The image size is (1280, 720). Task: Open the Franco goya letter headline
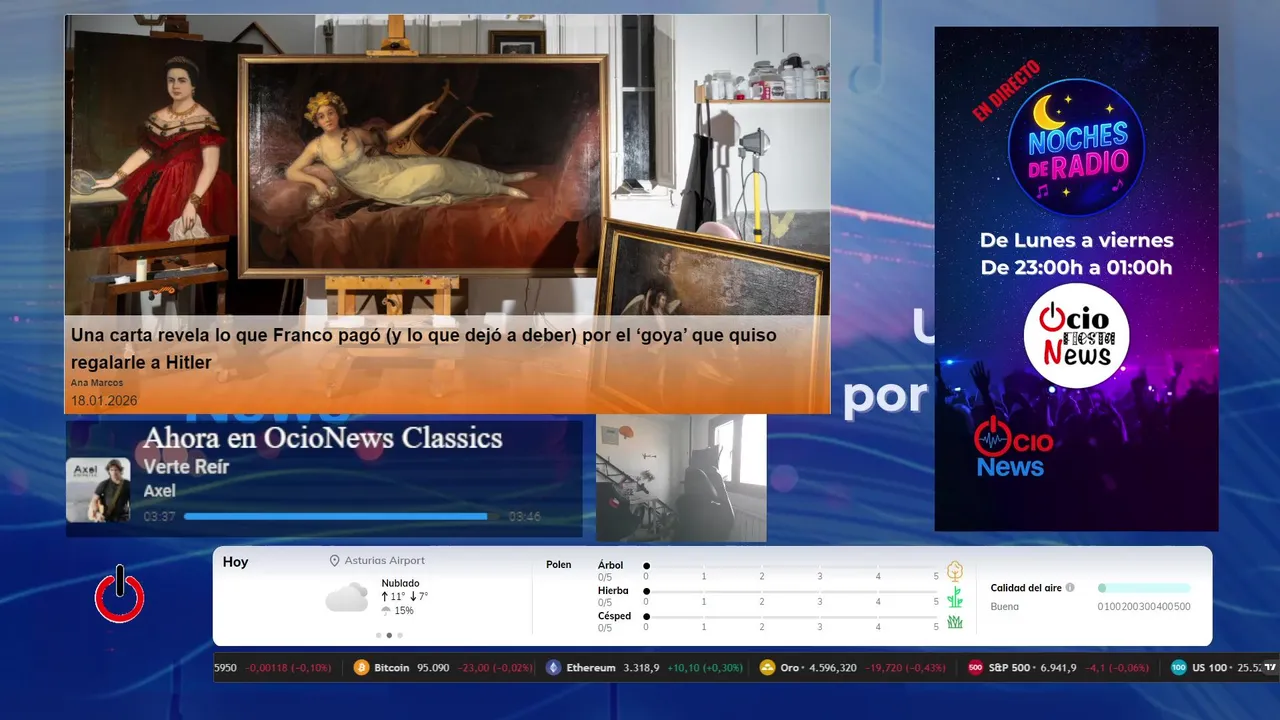click(423, 348)
